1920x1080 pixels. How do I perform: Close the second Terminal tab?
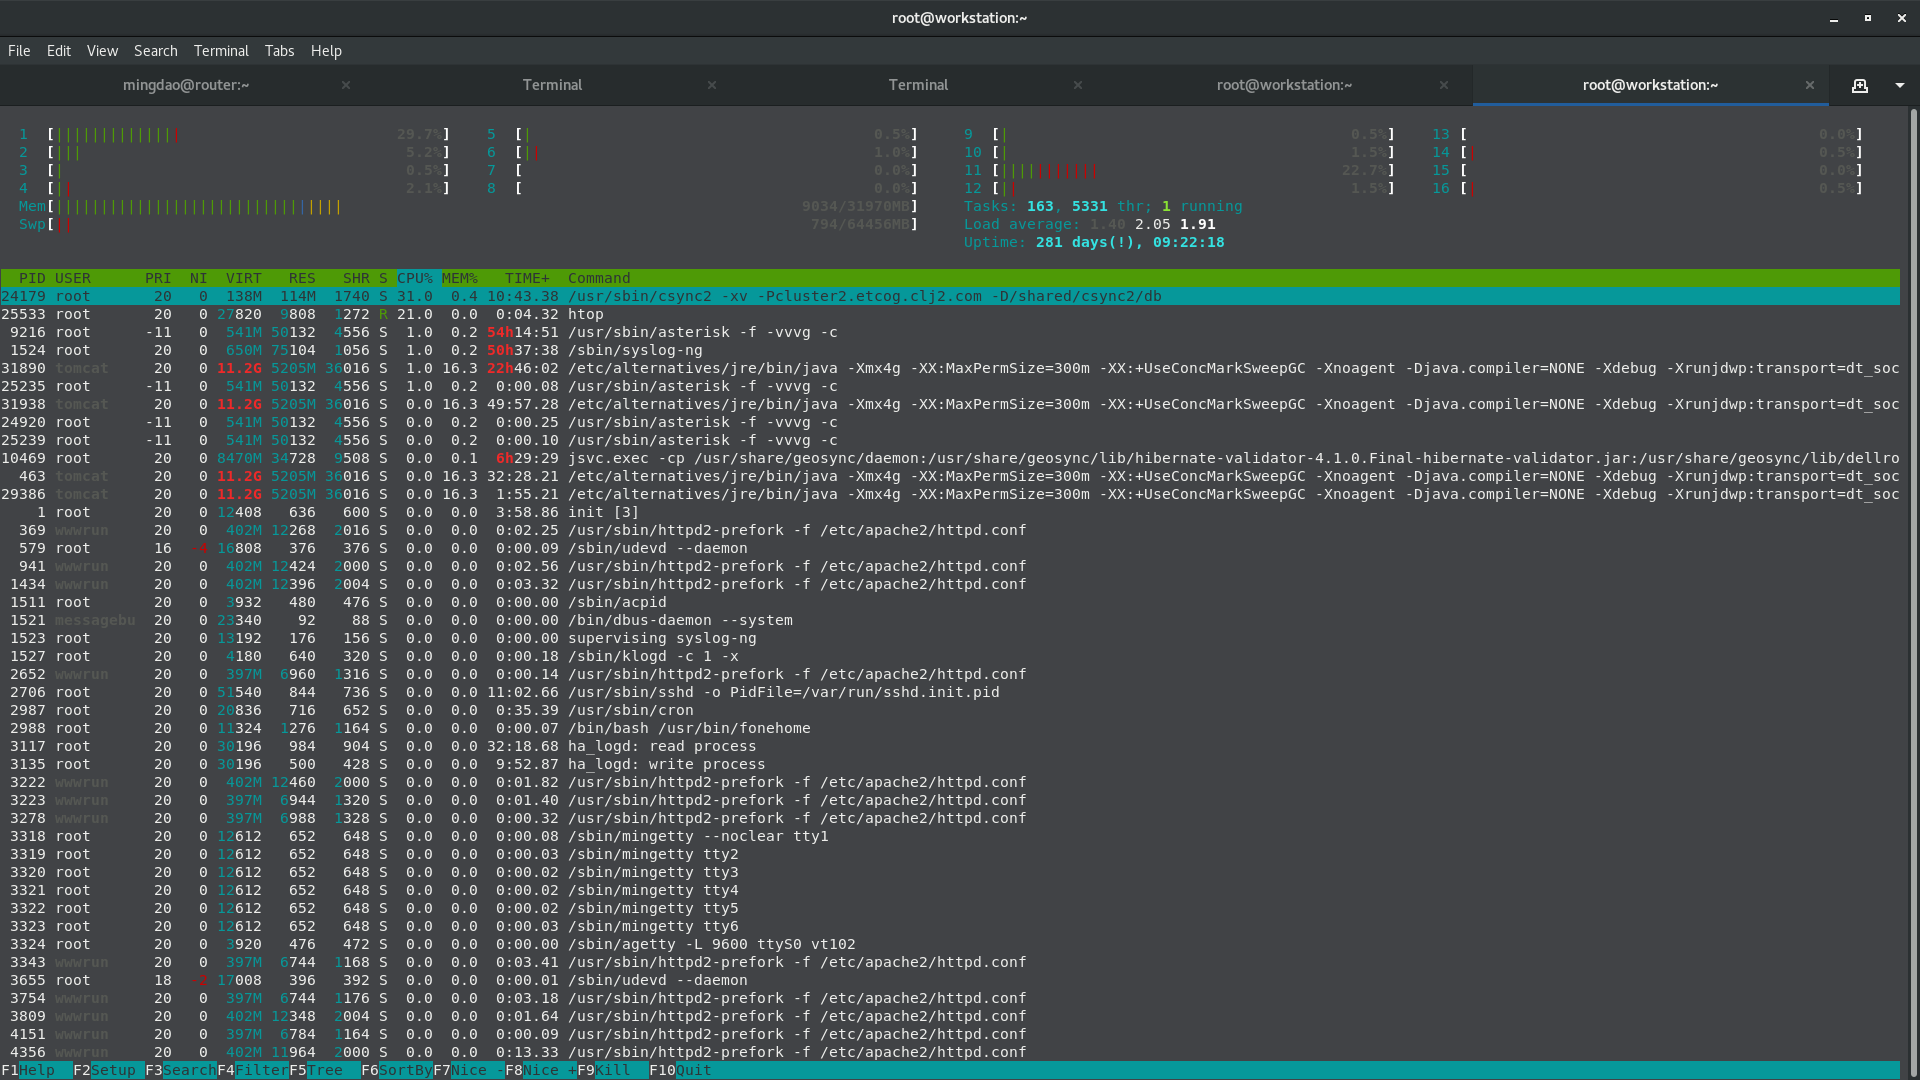pyautogui.click(x=1078, y=85)
